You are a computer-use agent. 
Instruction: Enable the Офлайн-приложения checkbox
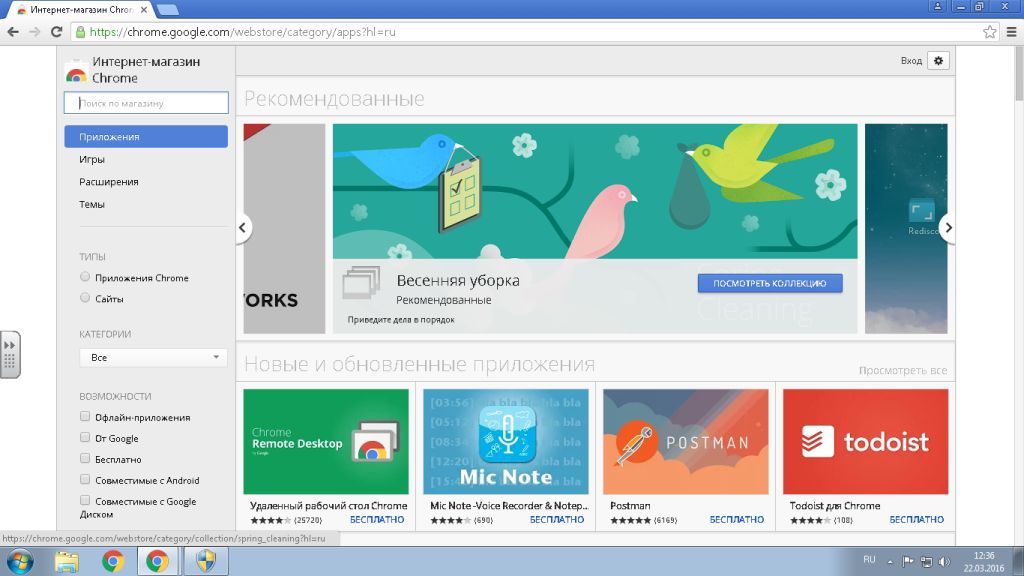(x=85, y=417)
